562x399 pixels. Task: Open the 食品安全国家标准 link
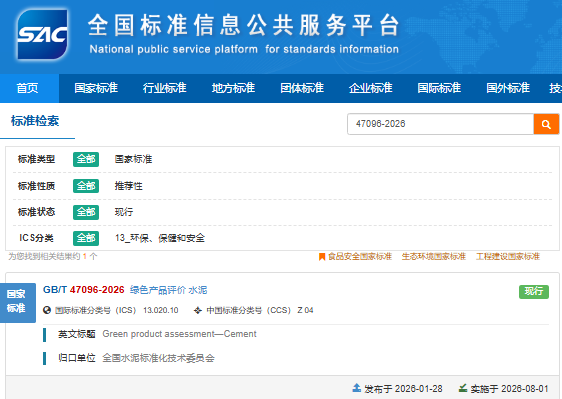tap(360, 257)
